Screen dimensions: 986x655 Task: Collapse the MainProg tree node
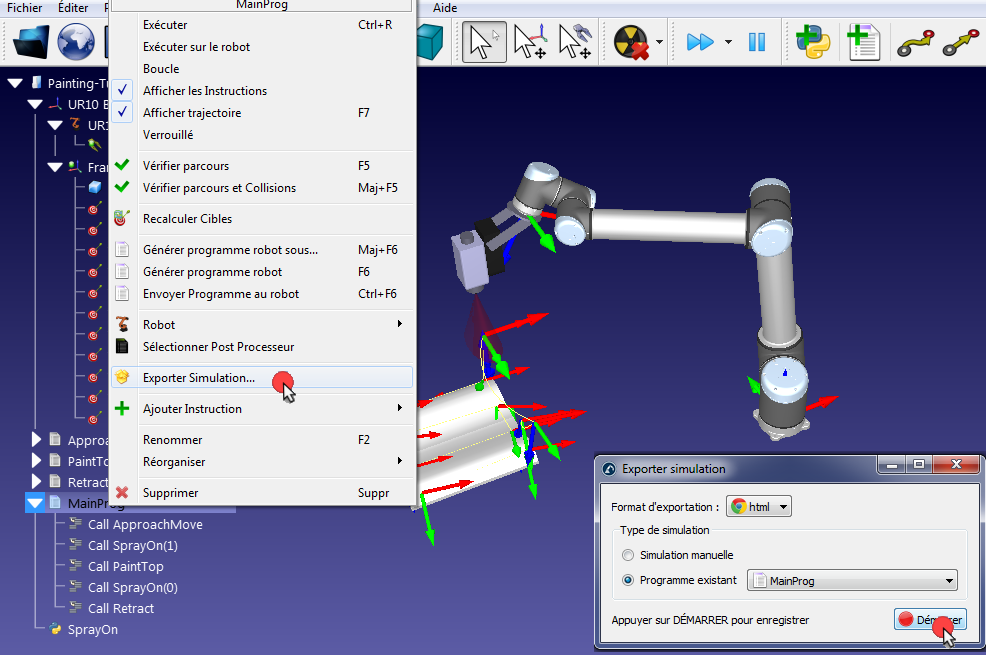pos(35,503)
